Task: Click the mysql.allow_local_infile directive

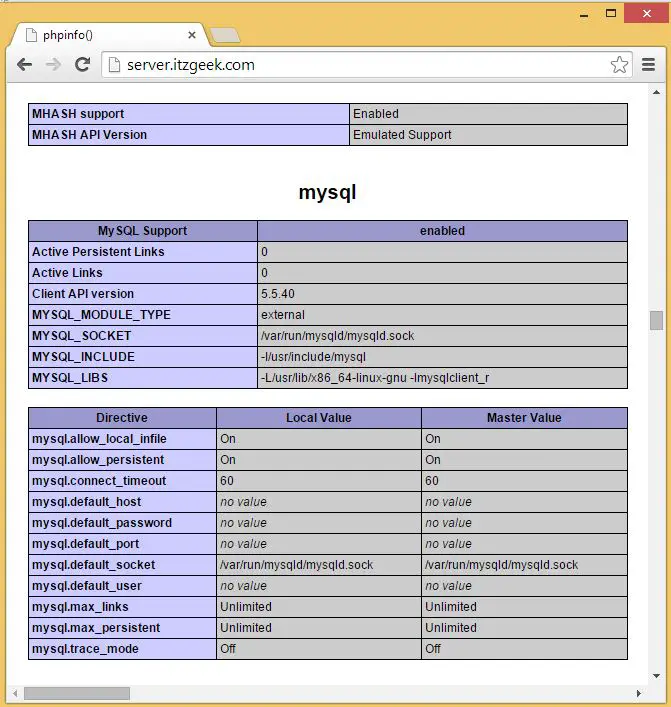Action: 99,439
